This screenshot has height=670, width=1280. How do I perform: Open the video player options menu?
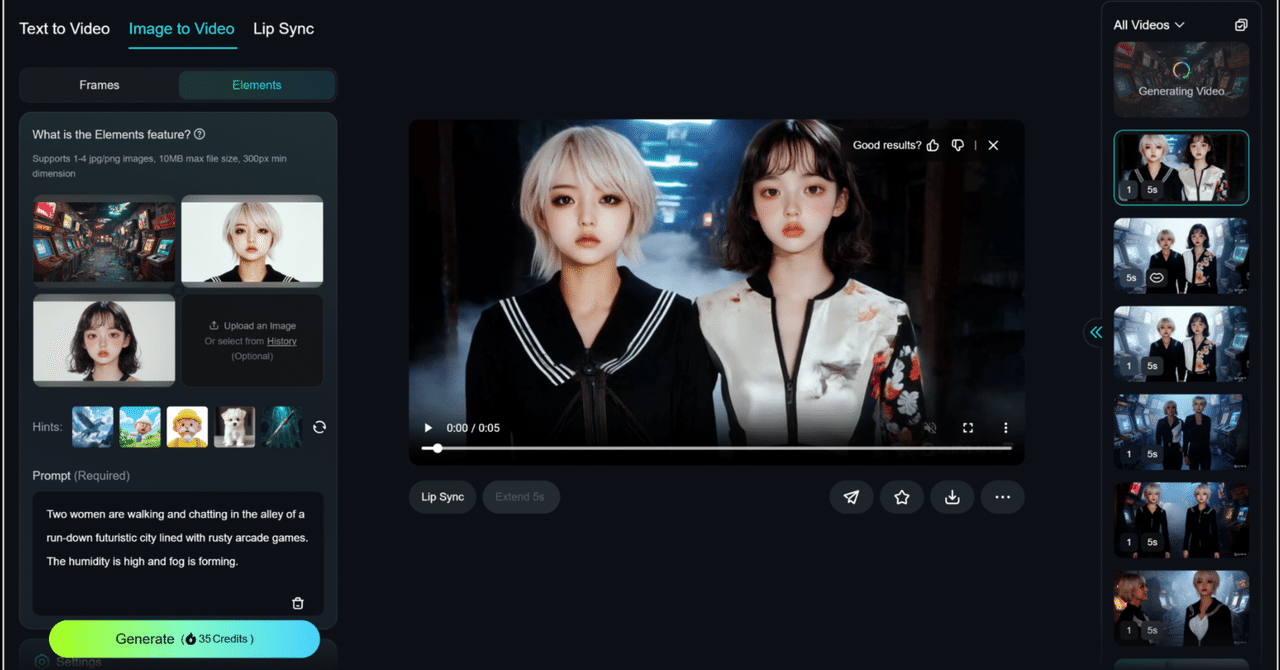click(1005, 427)
